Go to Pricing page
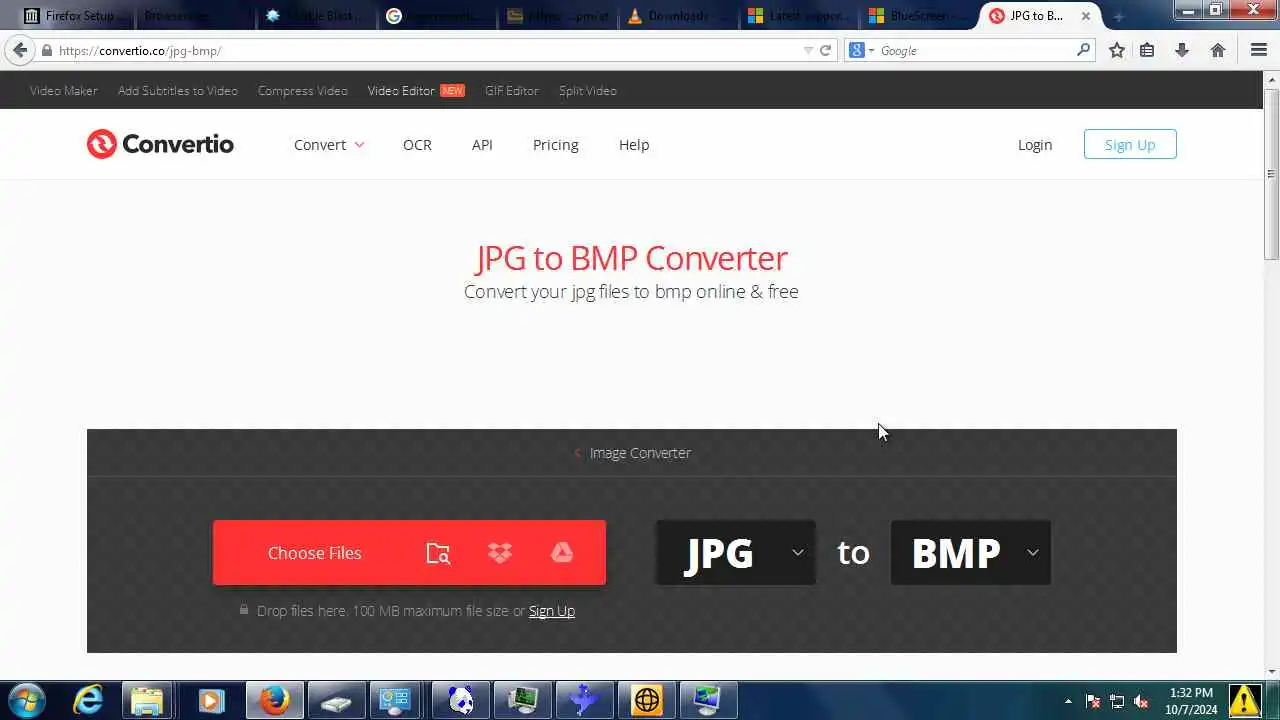The image size is (1280, 720). pyautogui.click(x=556, y=145)
